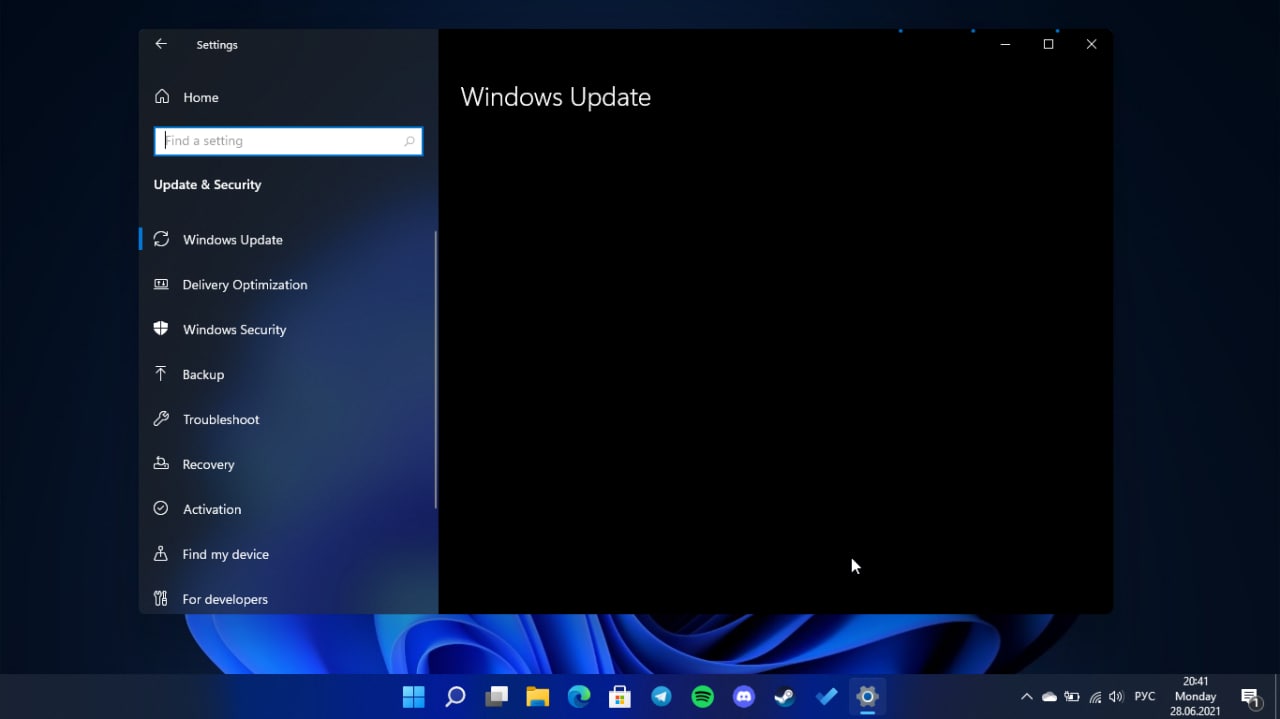
Task: Click the Settings gear taskbar icon
Action: tap(867, 697)
